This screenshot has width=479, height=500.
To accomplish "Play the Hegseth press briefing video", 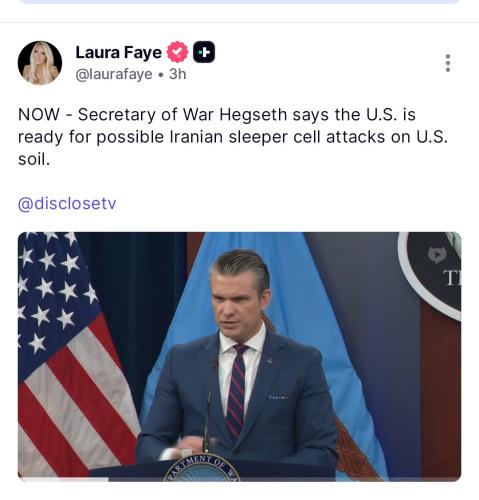I will [239, 357].
